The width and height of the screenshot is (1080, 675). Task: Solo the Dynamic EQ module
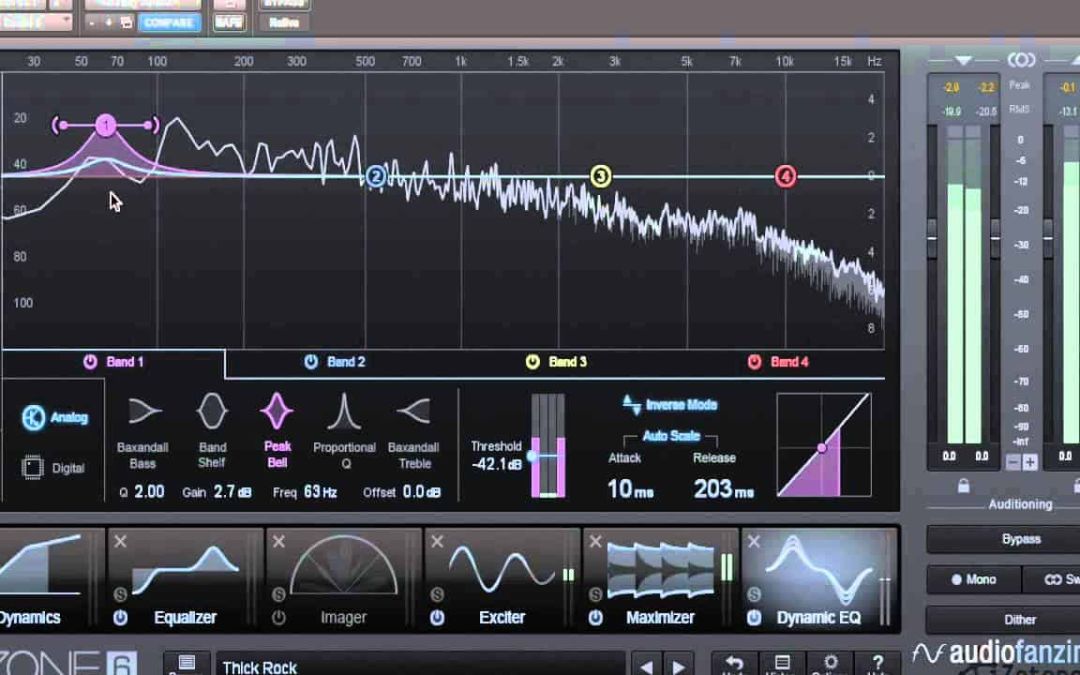(754, 594)
